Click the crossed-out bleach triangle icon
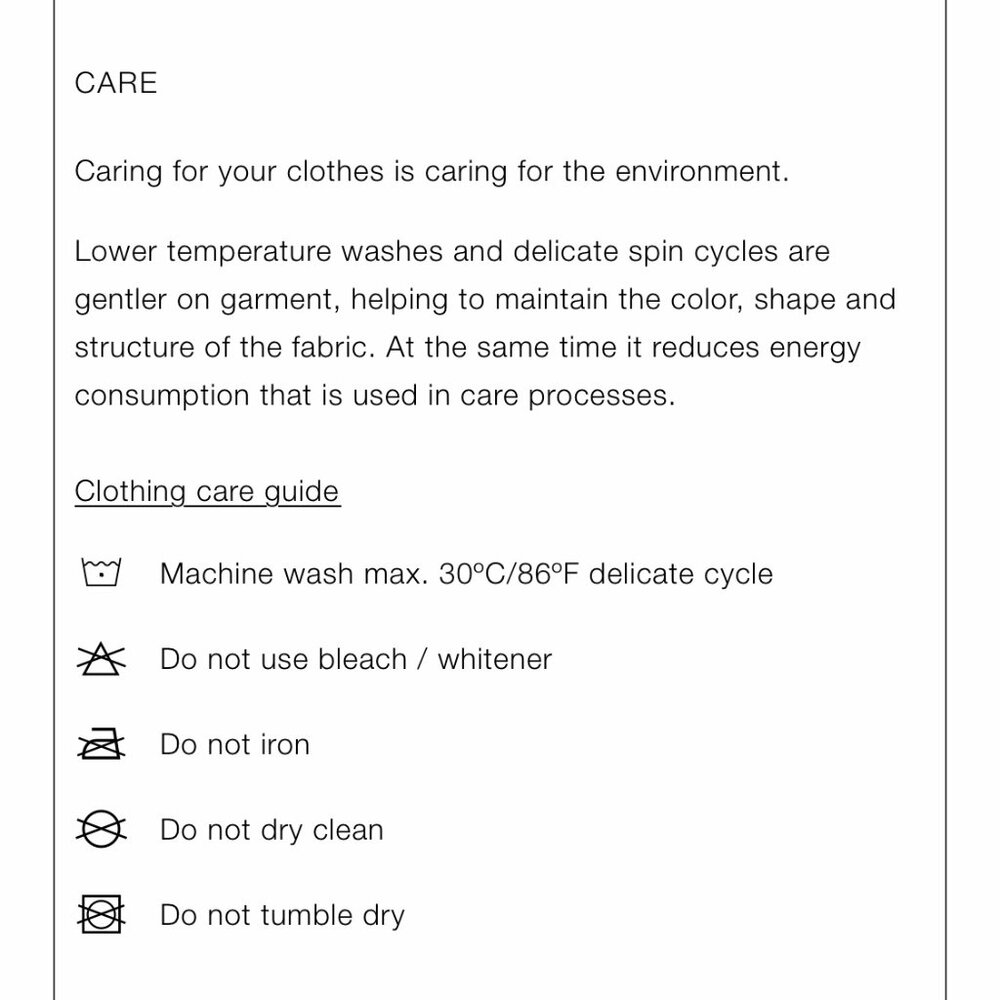Screen dimensions: 1000x1000 101,659
